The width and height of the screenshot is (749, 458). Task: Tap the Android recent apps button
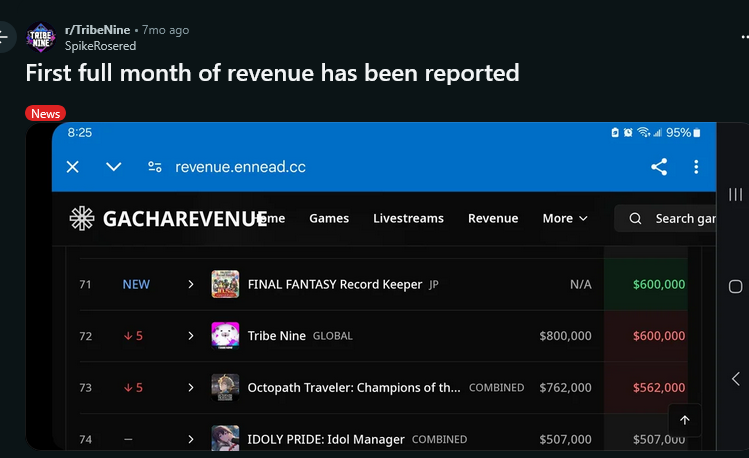(x=735, y=194)
